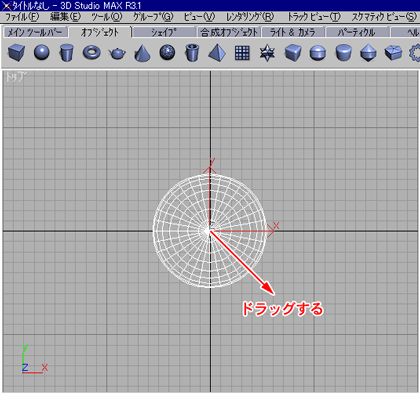Switch to the メイン ツールバー tab

point(35,32)
